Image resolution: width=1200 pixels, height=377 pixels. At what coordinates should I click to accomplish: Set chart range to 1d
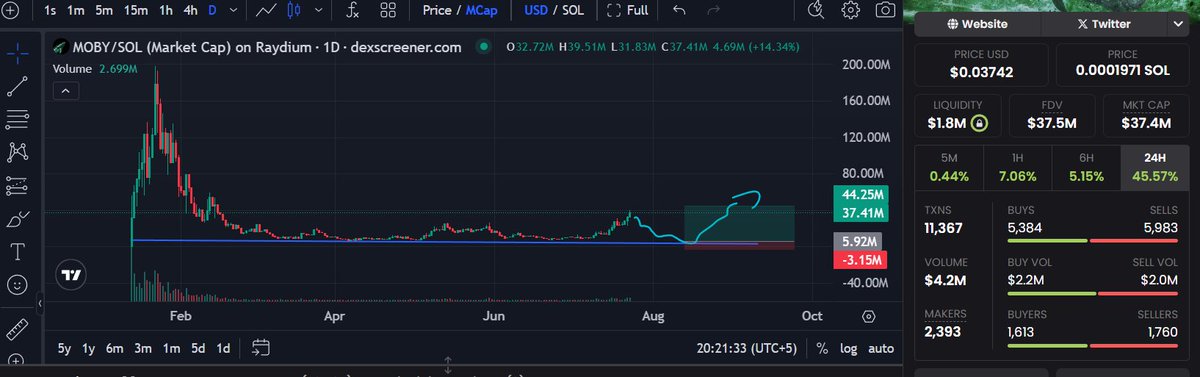(224, 349)
